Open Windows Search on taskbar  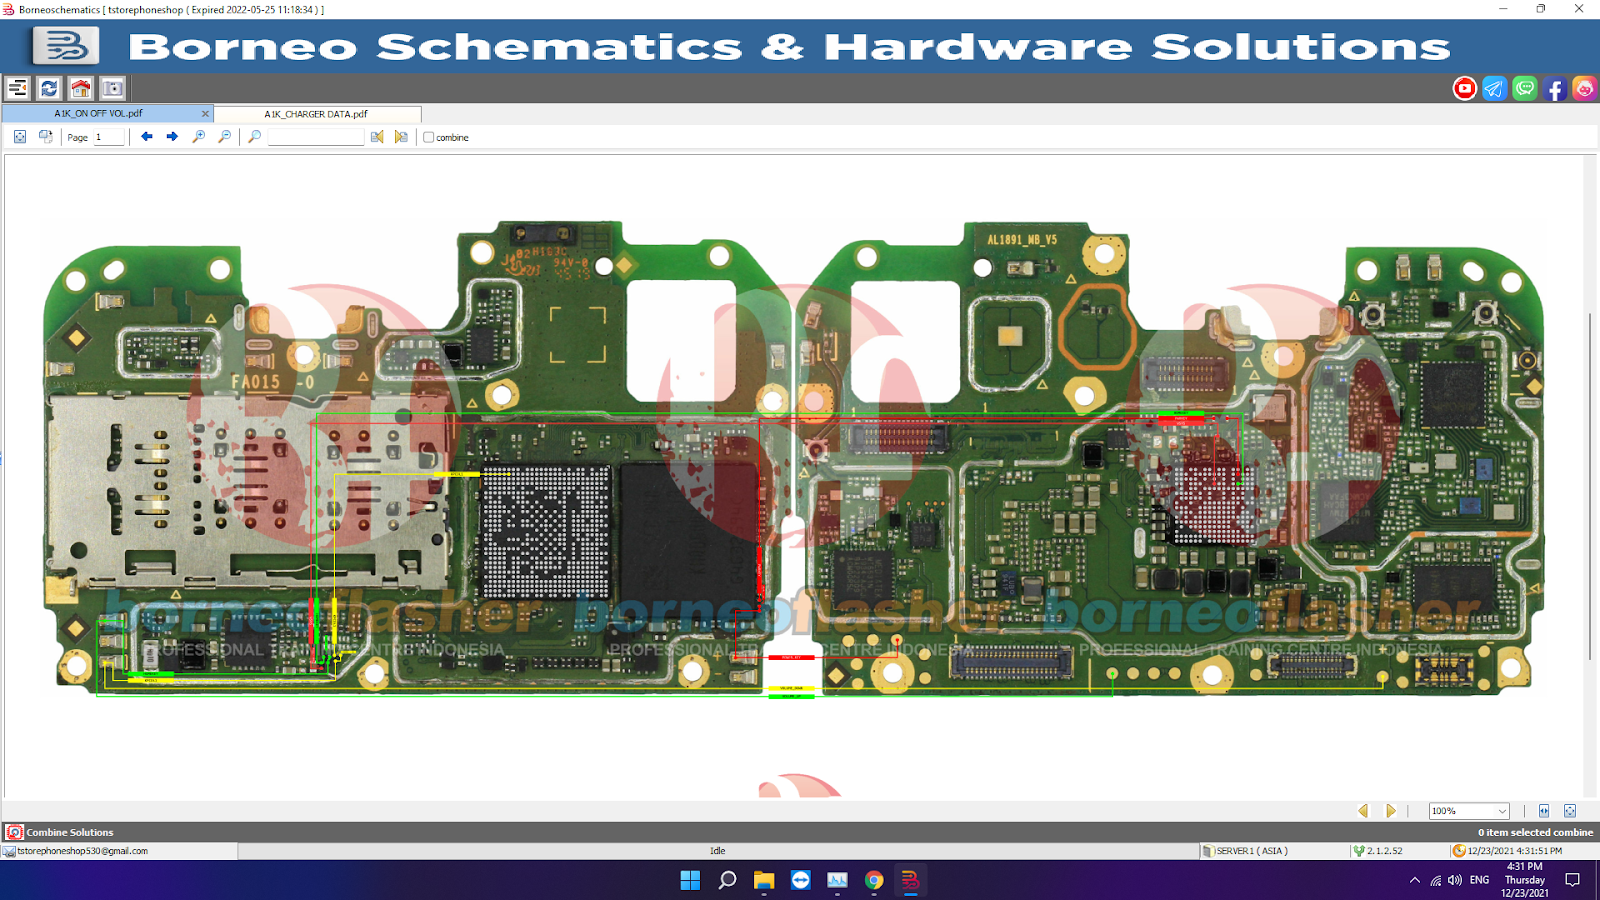coord(727,880)
